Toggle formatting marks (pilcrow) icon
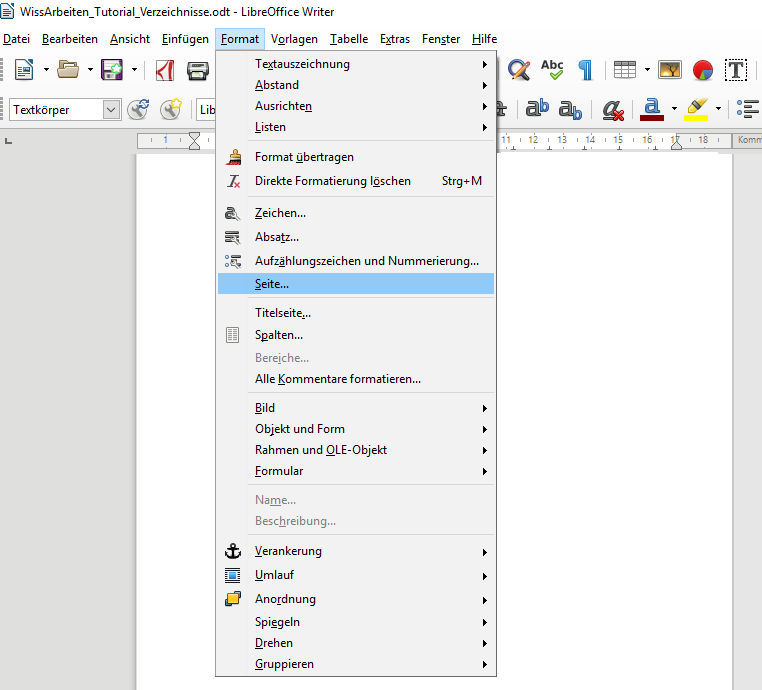 (x=585, y=70)
